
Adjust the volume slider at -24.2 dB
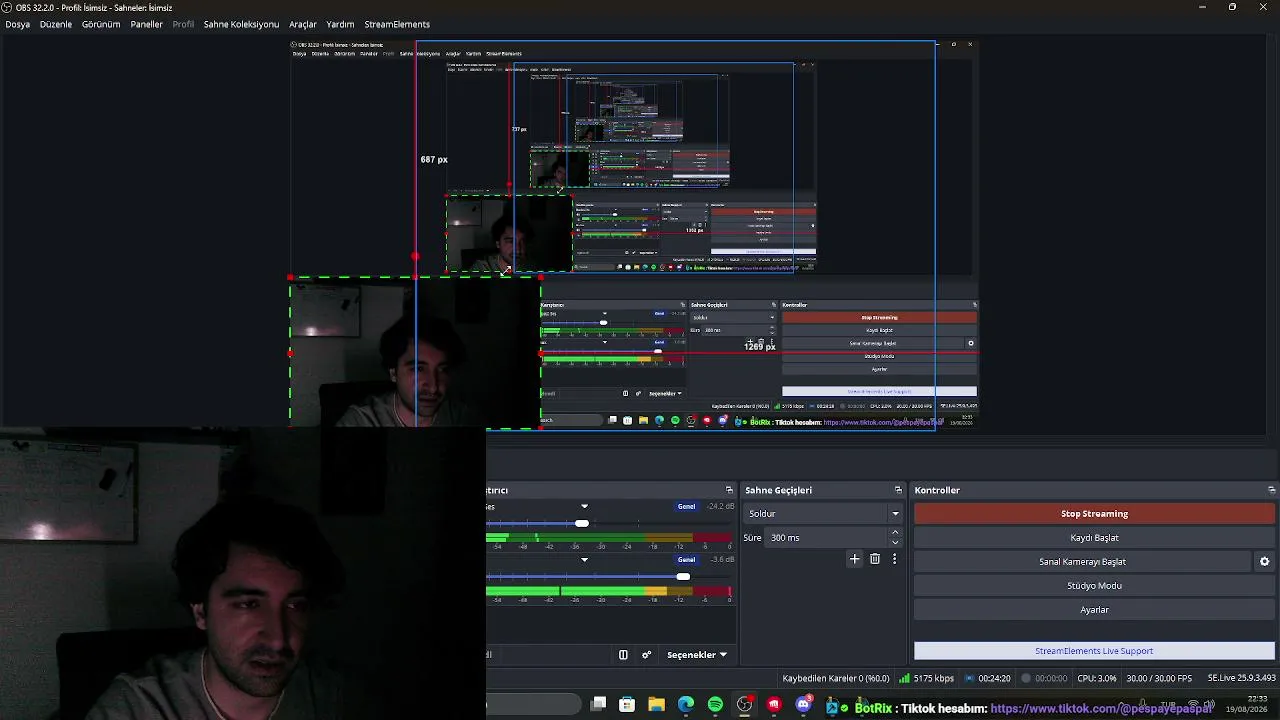pos(582,523)
